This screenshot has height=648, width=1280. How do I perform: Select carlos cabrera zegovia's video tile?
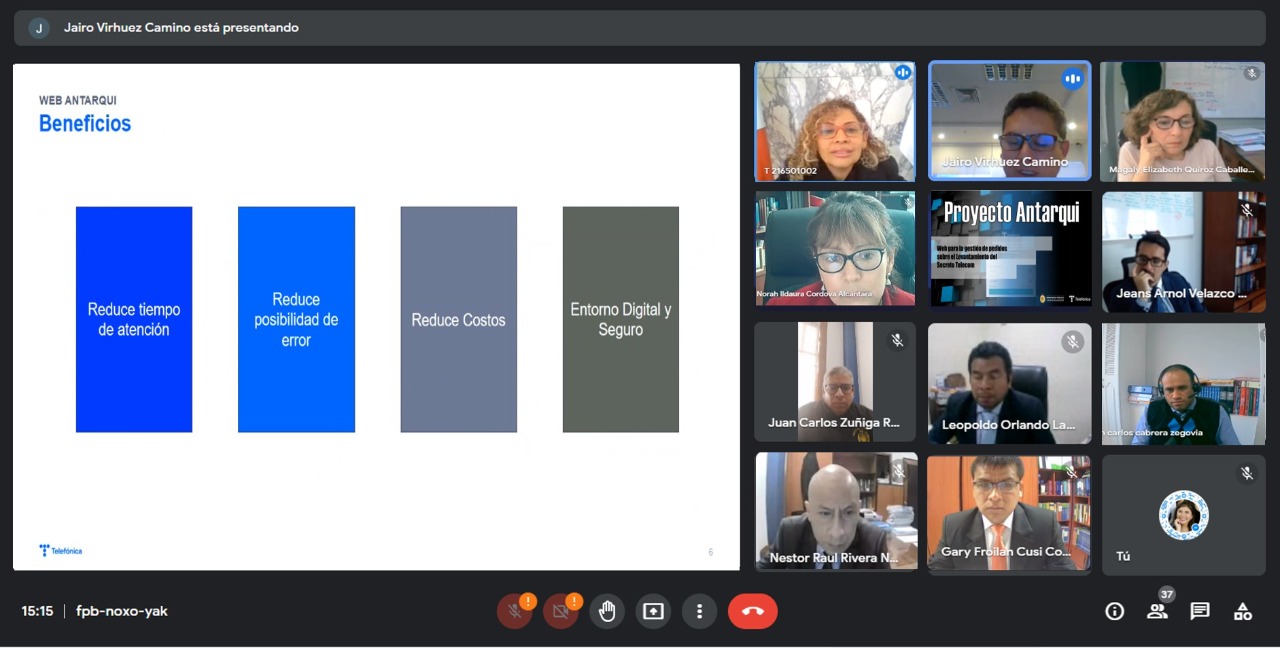point(1183,383)
